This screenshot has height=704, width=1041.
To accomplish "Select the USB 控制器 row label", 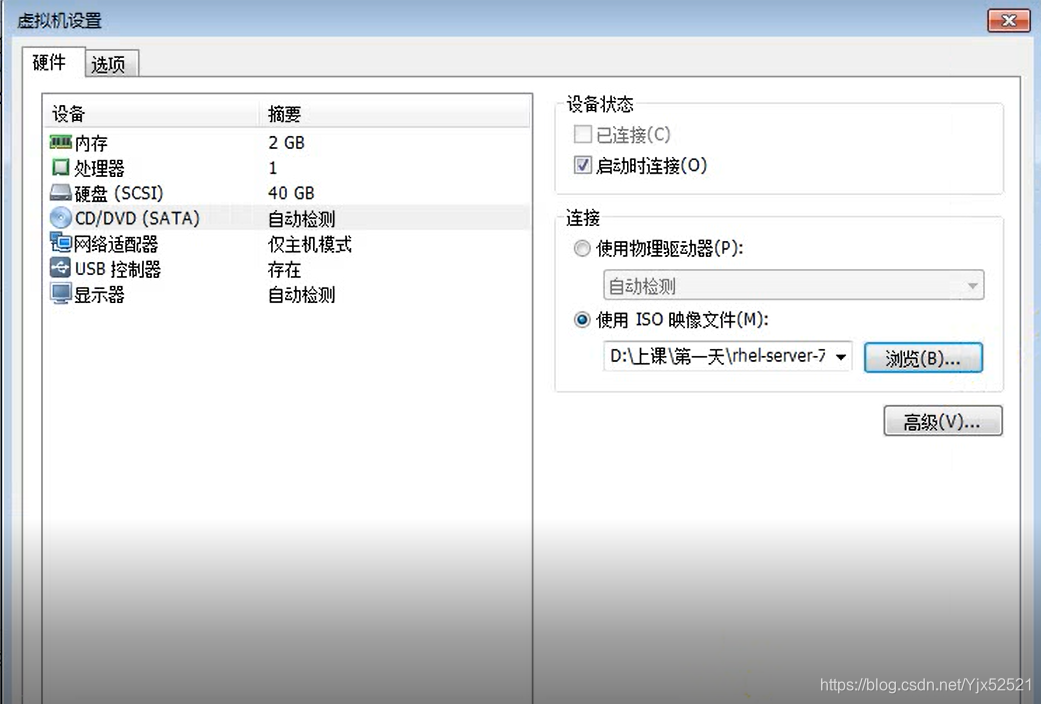I will tap(118, 269).
